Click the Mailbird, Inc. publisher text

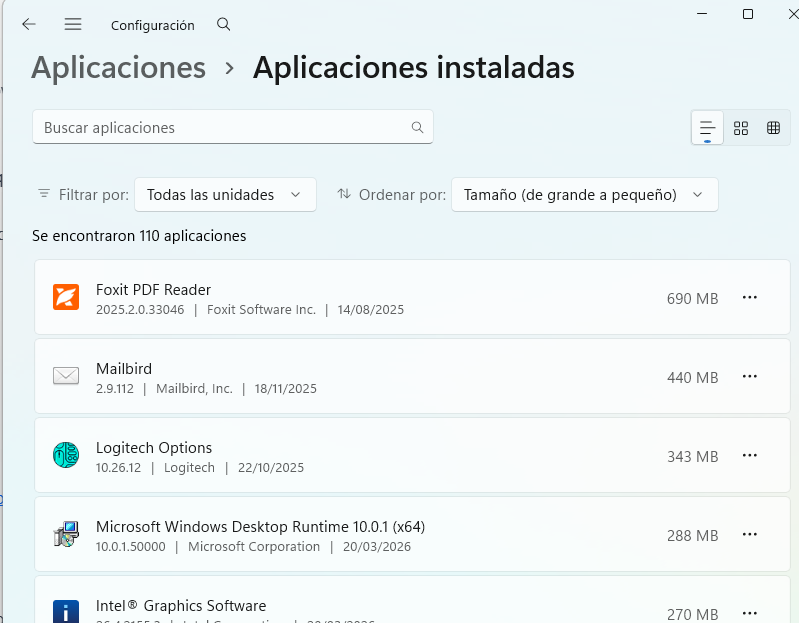[194, 389]
